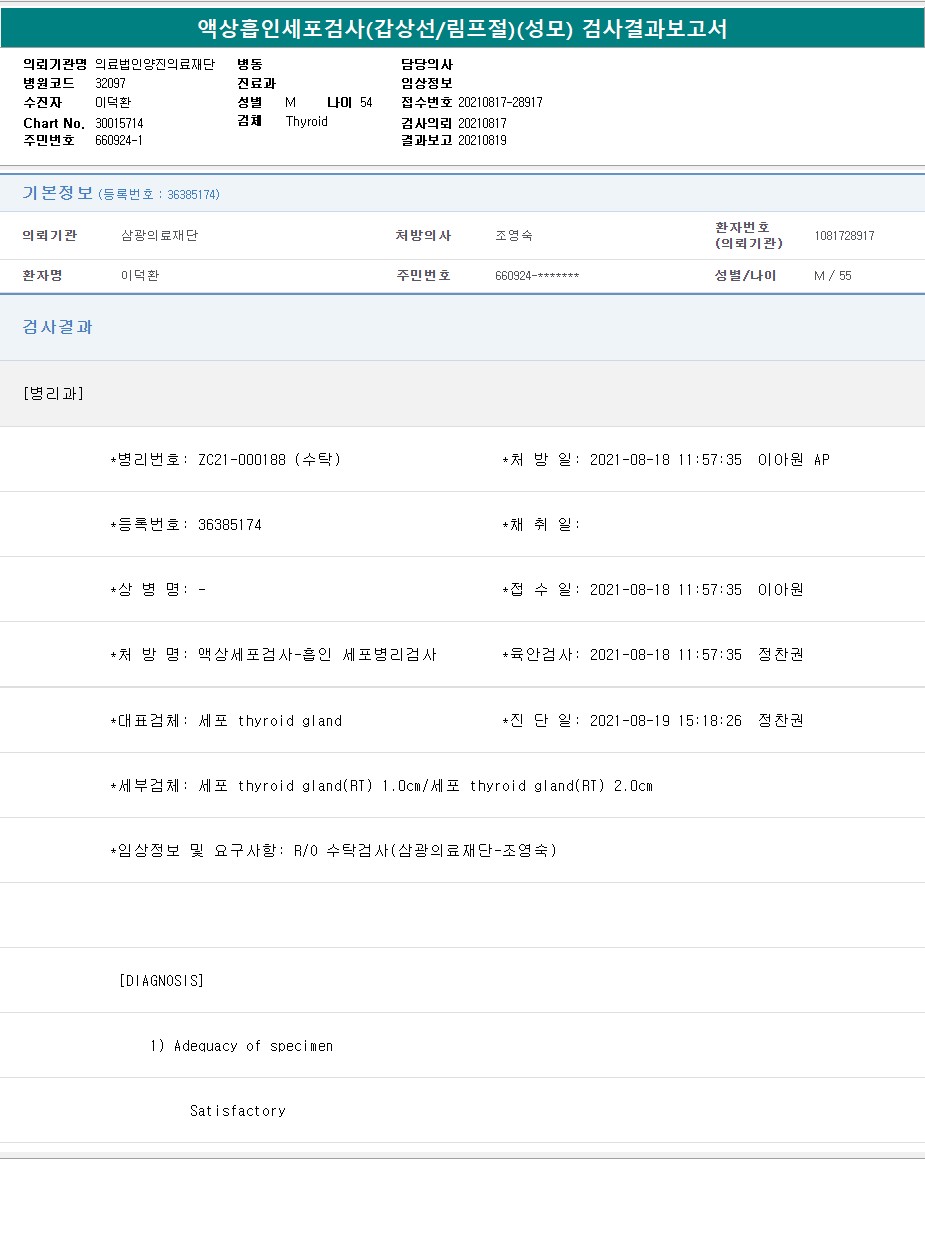Click the 처방의사 name in 기본정보
The height and width of the screenshot is (1240, 925).
[513, 236]
